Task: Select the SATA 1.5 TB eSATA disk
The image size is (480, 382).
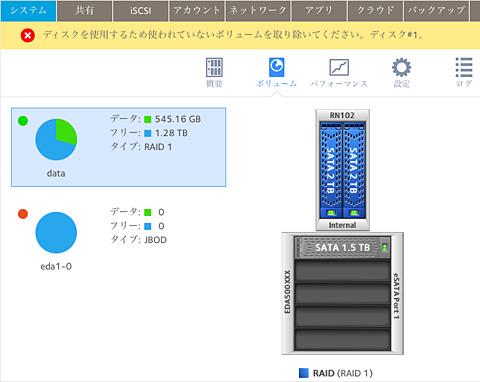Action: pos(342,247)
